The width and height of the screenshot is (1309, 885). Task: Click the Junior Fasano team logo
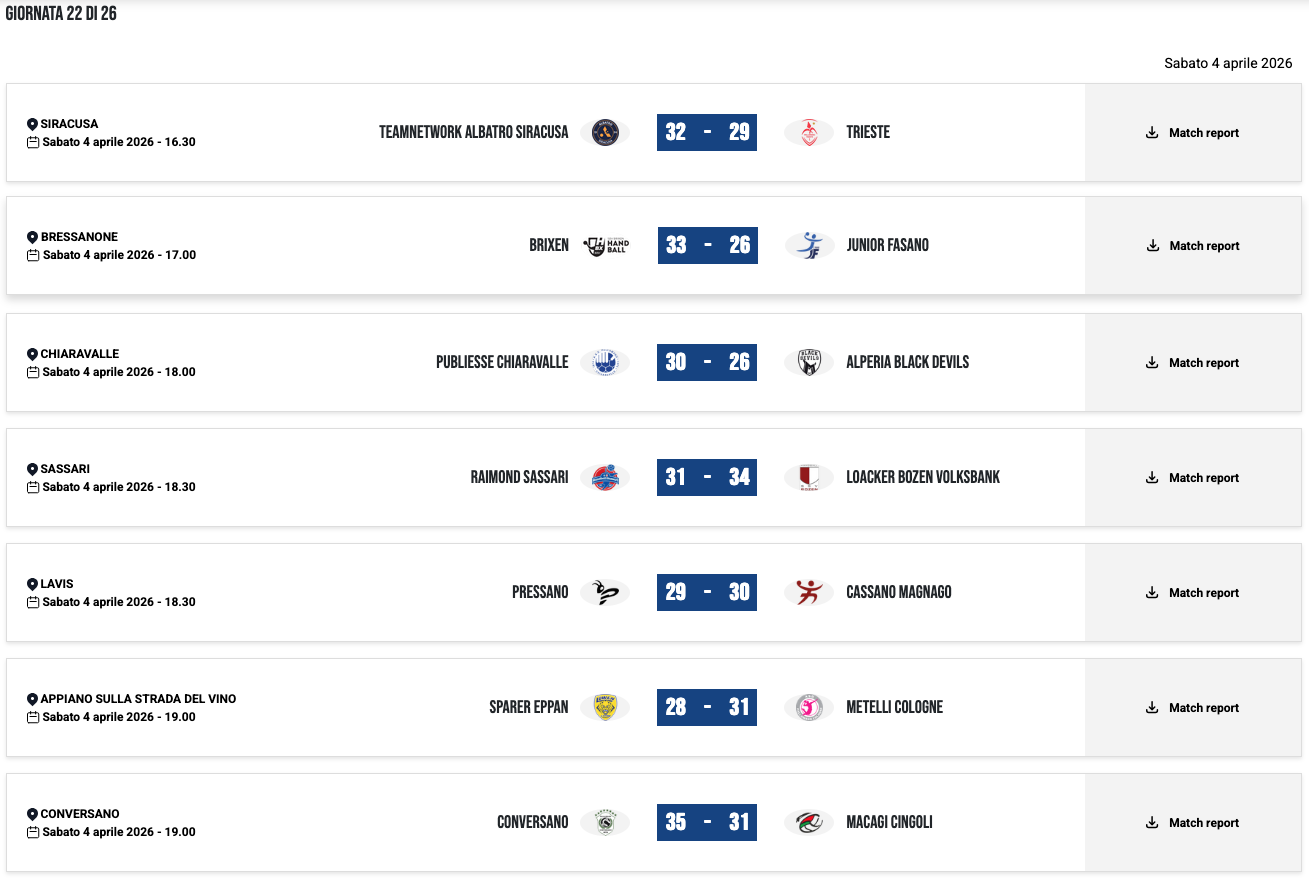(x=809, y=245)
